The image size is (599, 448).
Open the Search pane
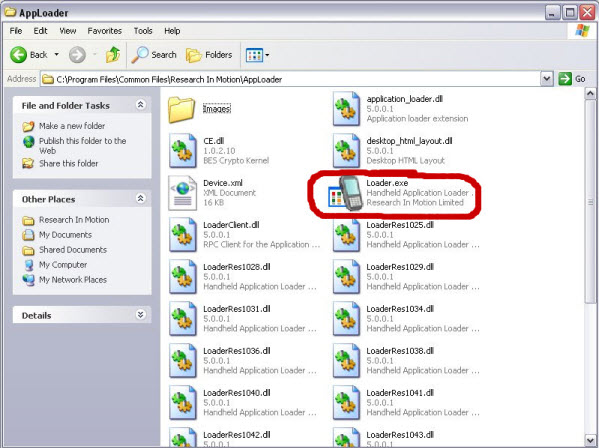coord(154,55)
